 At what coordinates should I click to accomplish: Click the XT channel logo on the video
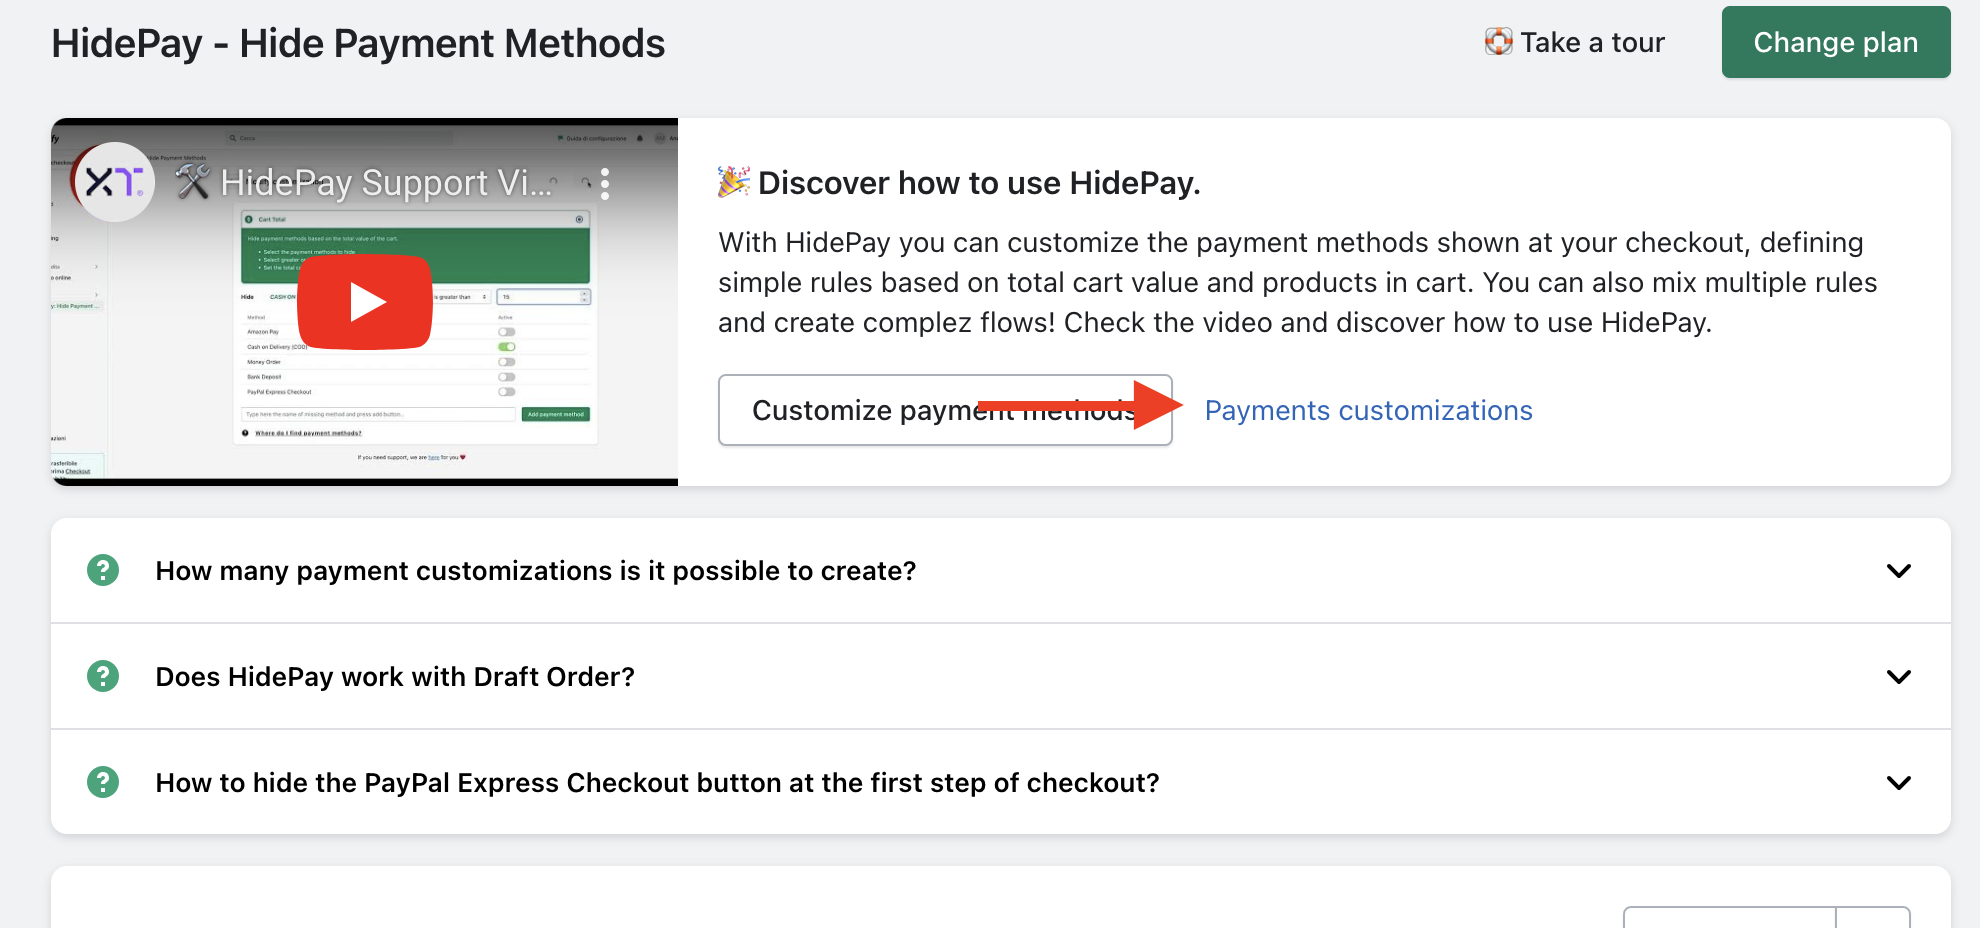[x=115, y=182]
